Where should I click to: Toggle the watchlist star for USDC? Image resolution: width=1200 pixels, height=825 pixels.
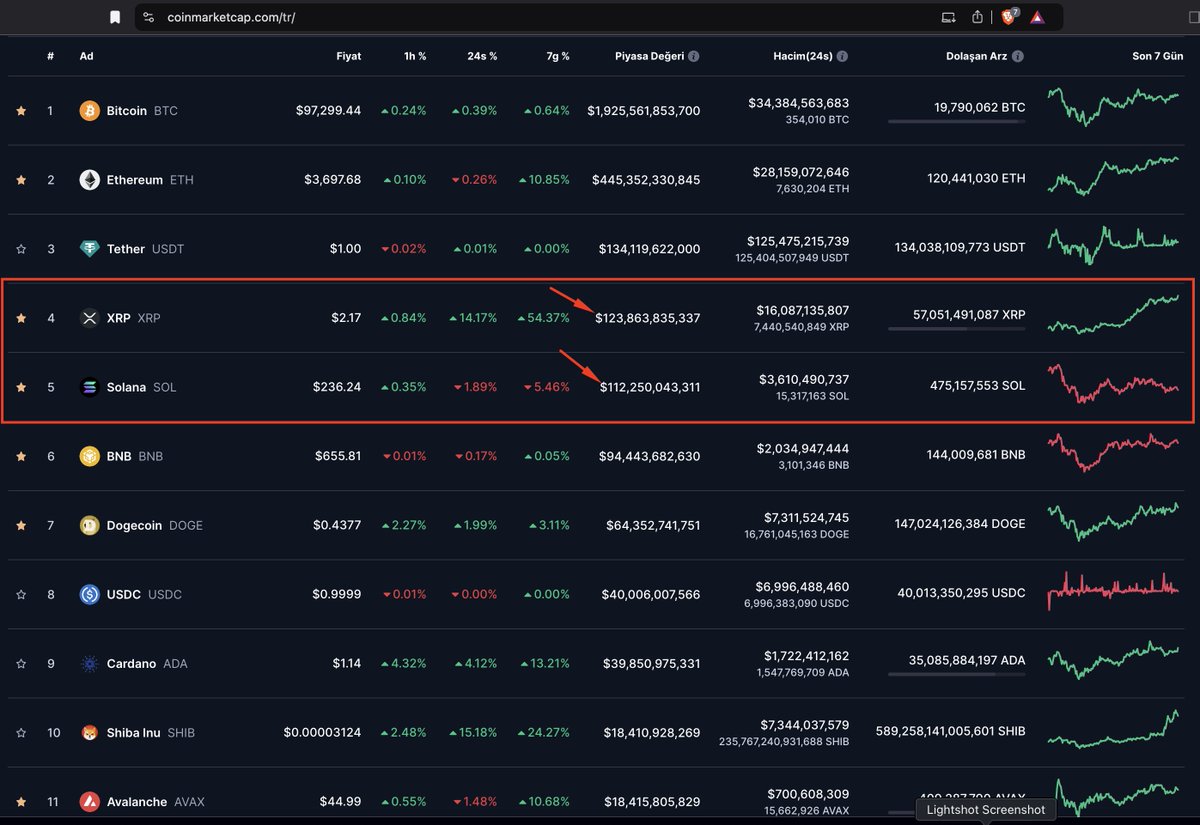click(x=21, y=594)
